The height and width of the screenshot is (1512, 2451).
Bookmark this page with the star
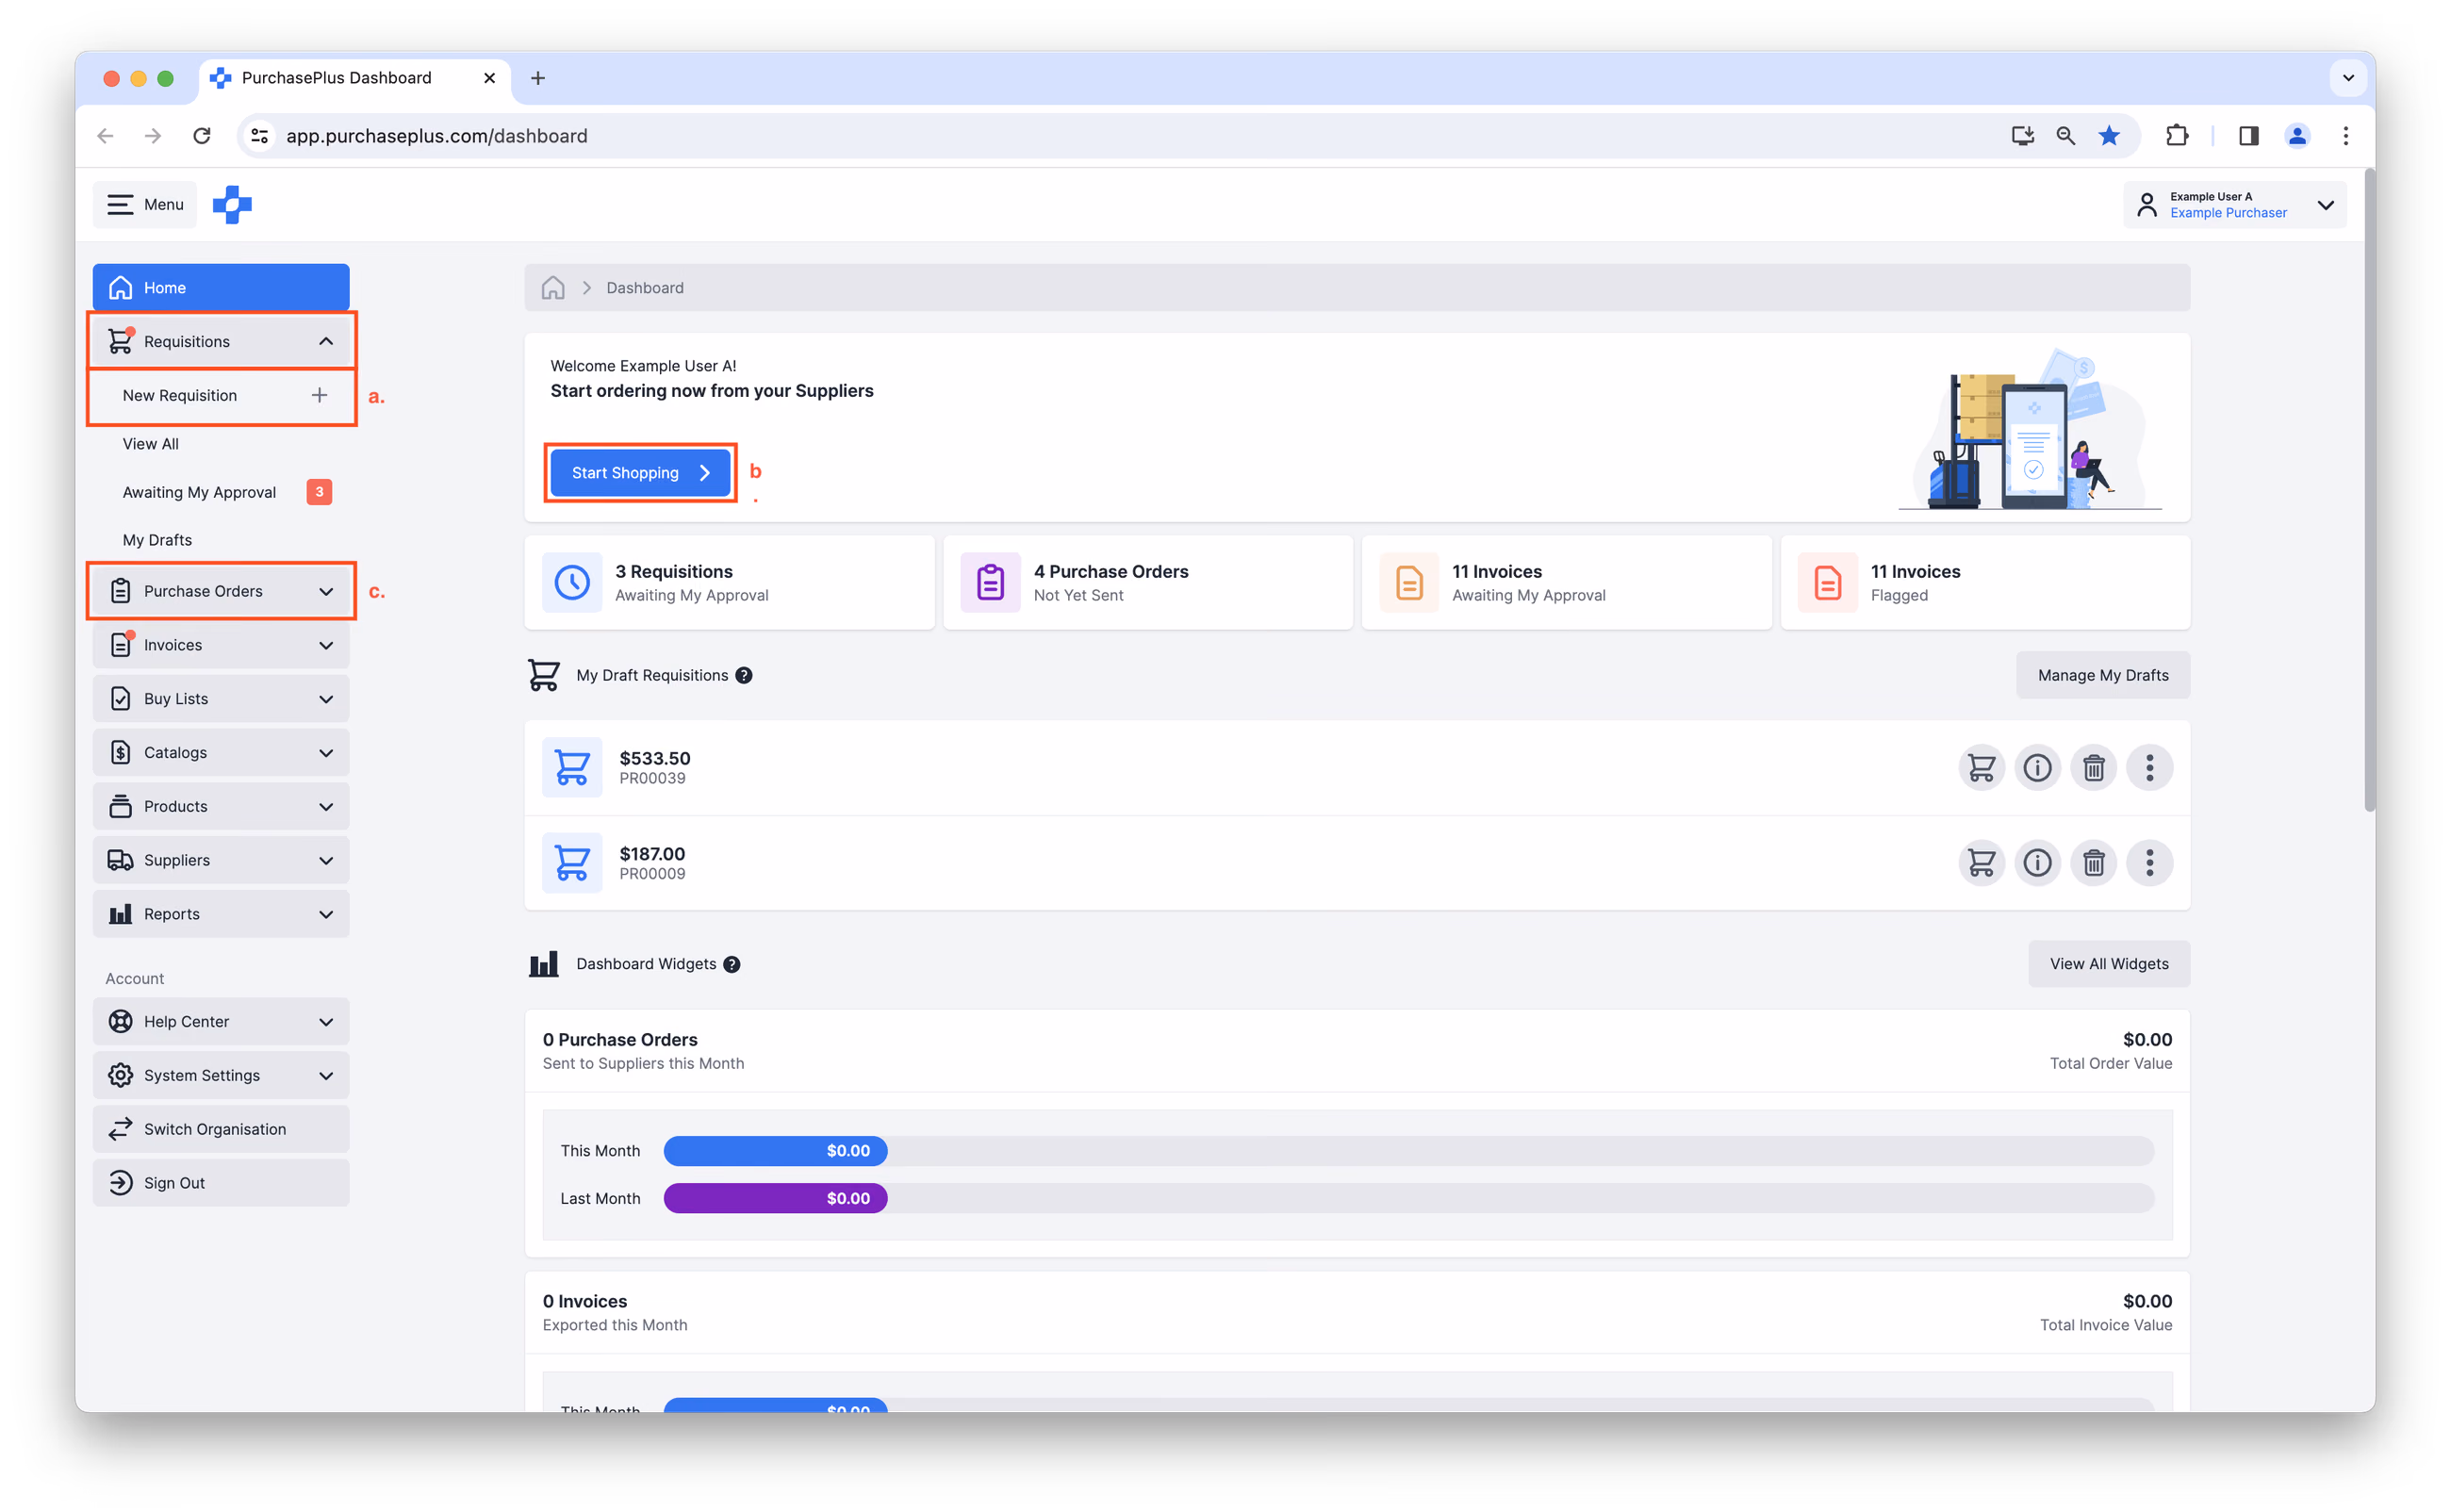click(x=2108, y=136)
